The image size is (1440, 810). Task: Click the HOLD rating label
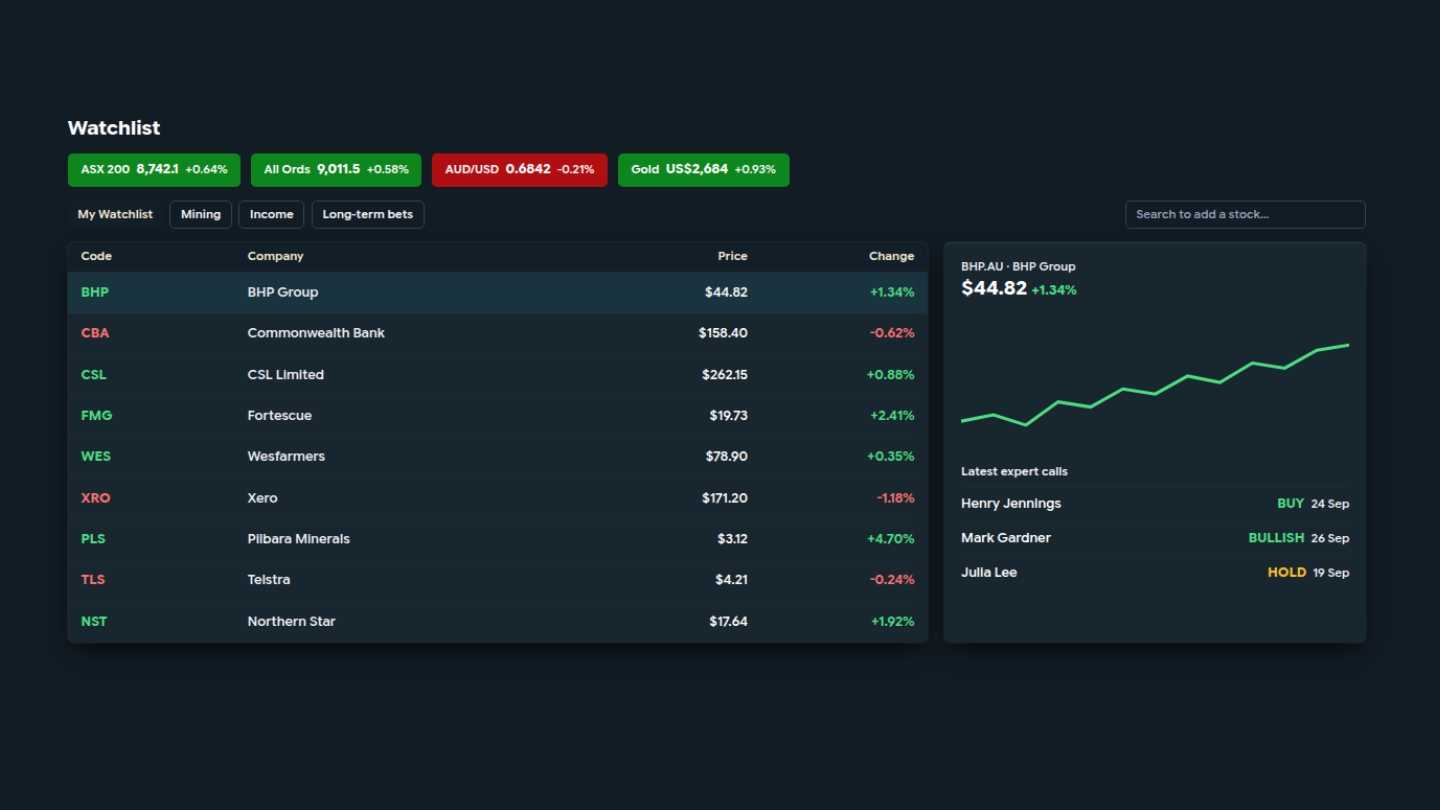click(x=1287, y=573)
